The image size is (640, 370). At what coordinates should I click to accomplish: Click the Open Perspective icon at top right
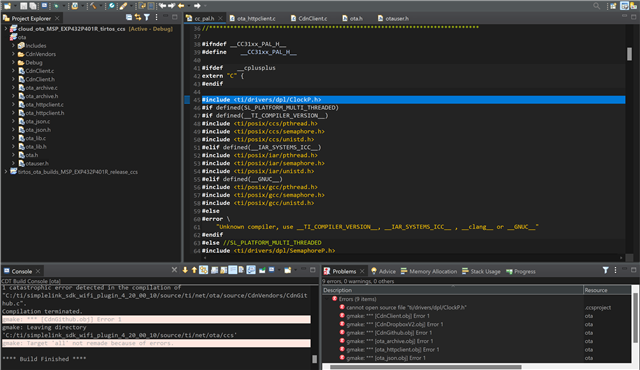pyautogui.click(x=613, y=6)
